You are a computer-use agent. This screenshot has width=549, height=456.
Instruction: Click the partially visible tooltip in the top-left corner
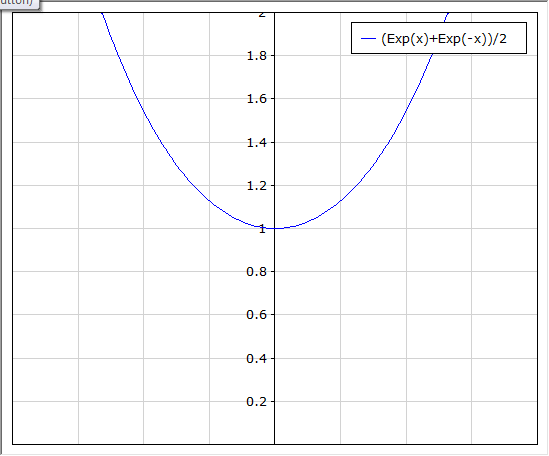19,4
